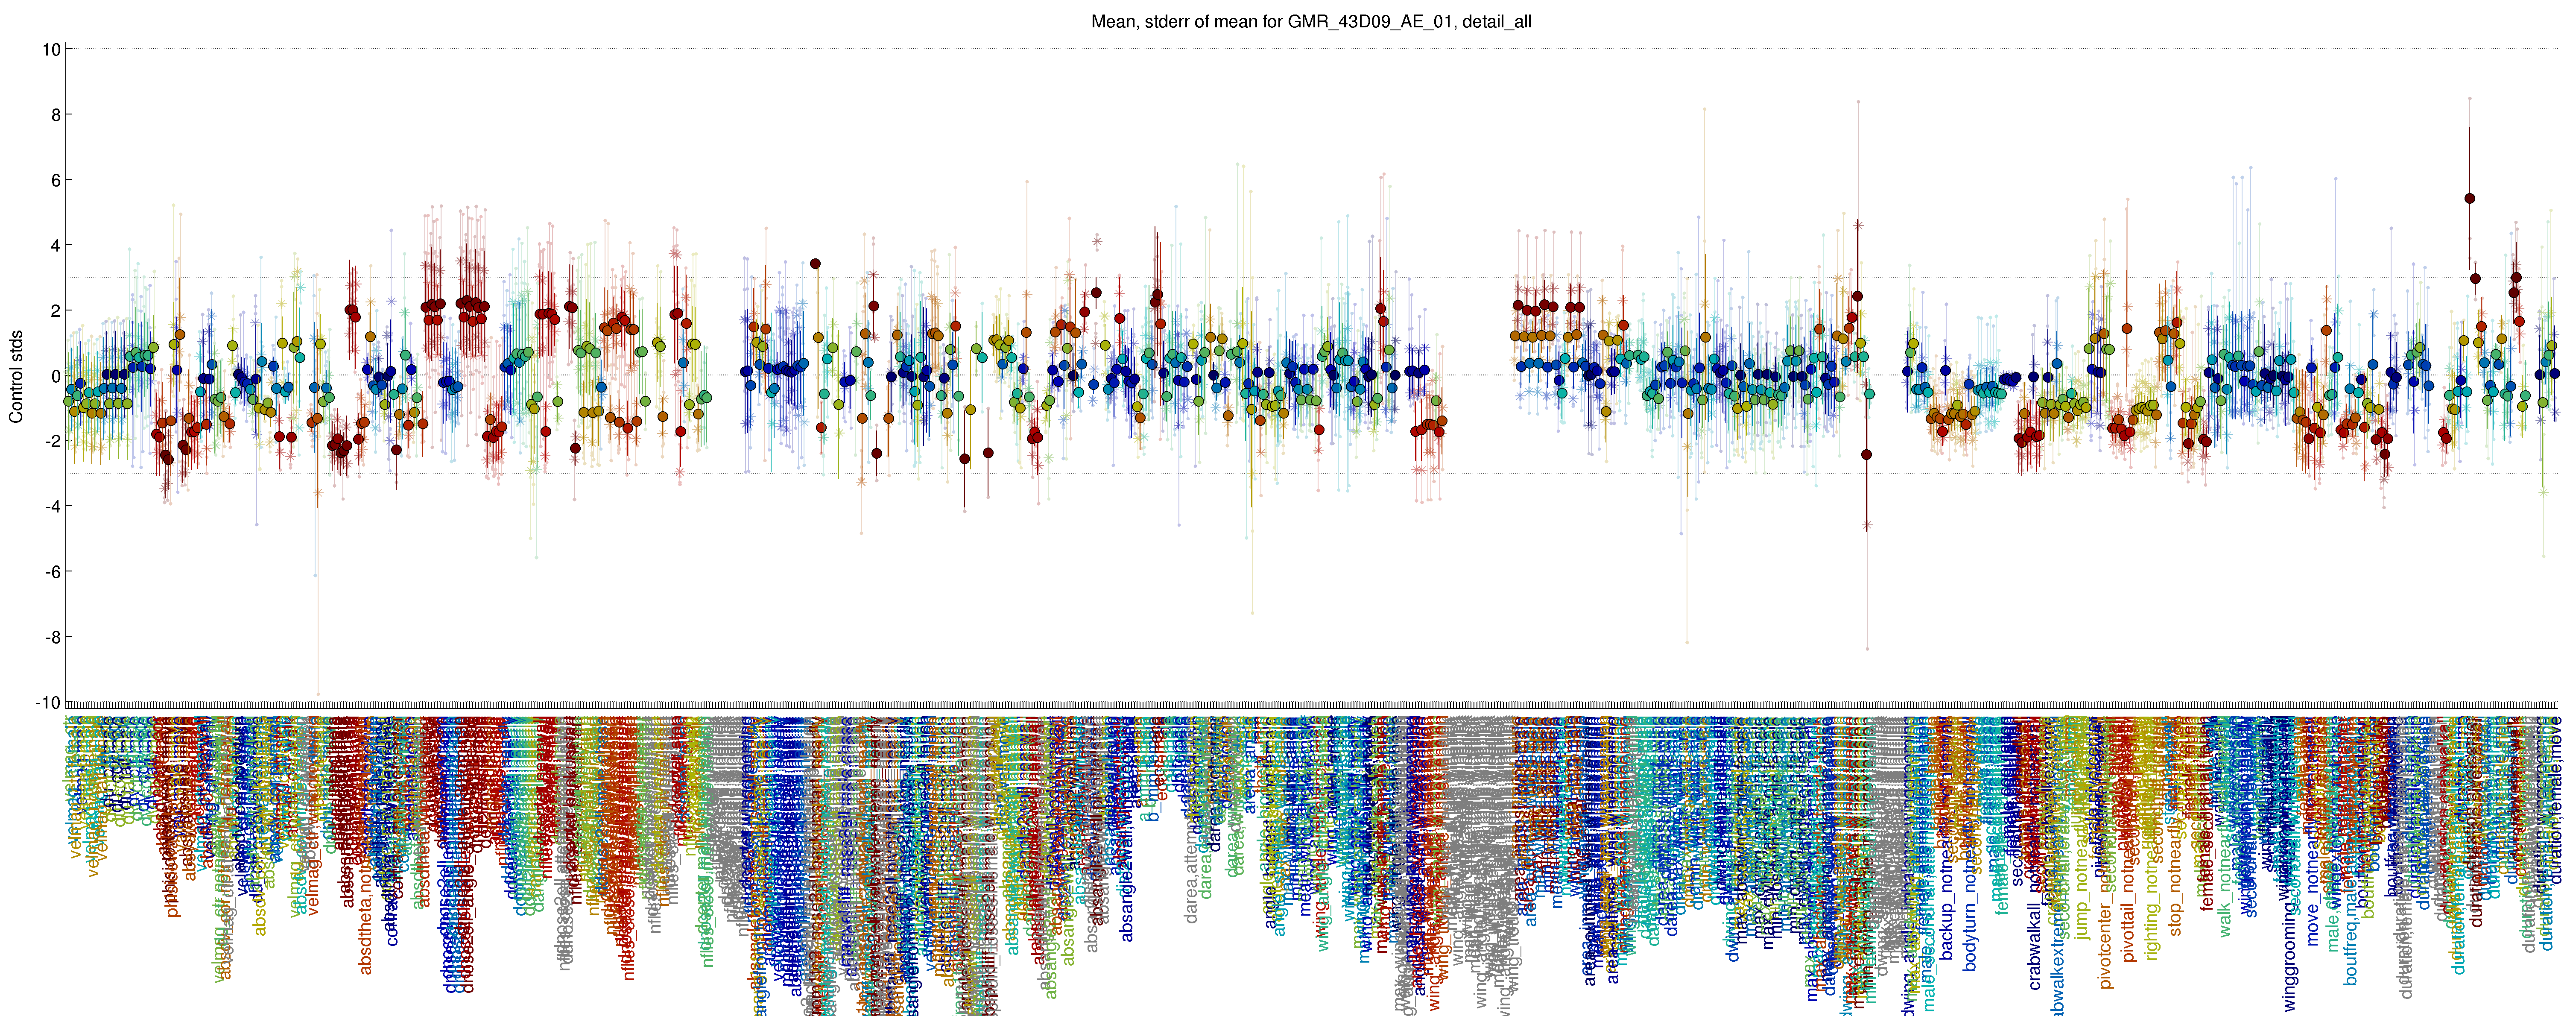Click the y-axis tick label '6'

tap(56, 180)
